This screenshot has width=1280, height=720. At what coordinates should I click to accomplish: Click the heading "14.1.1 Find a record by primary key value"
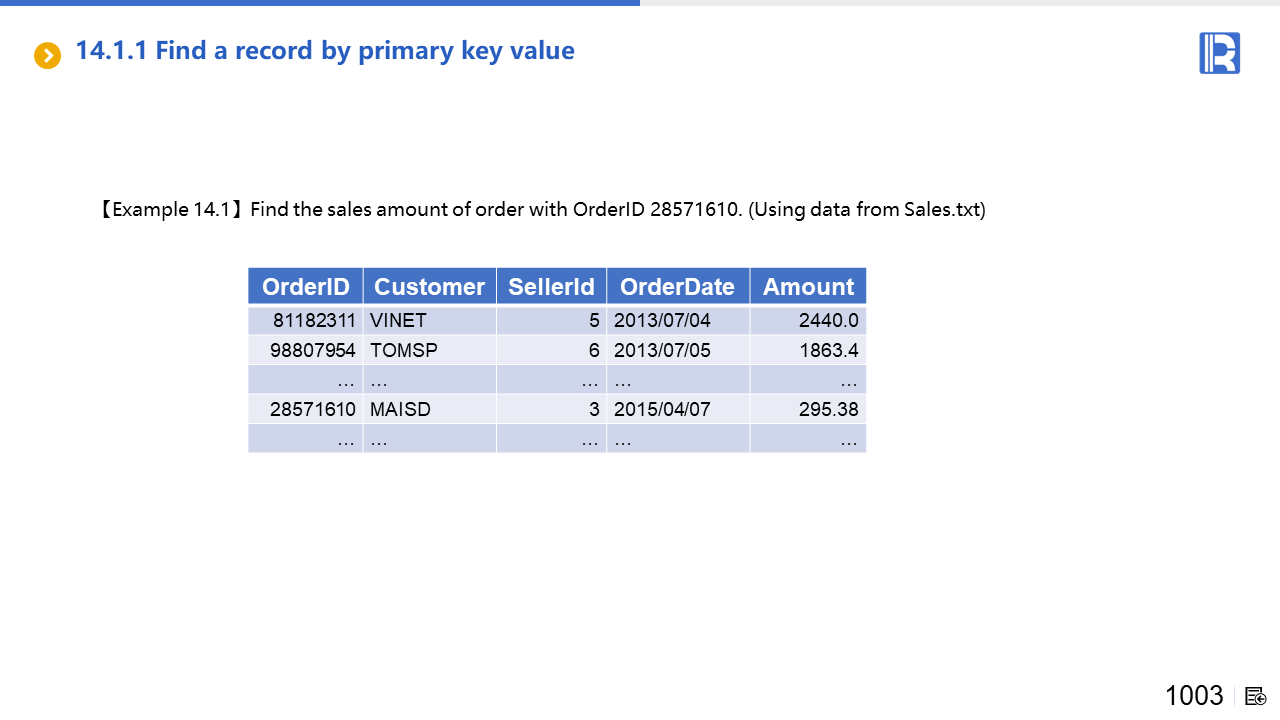coord(325,51)
